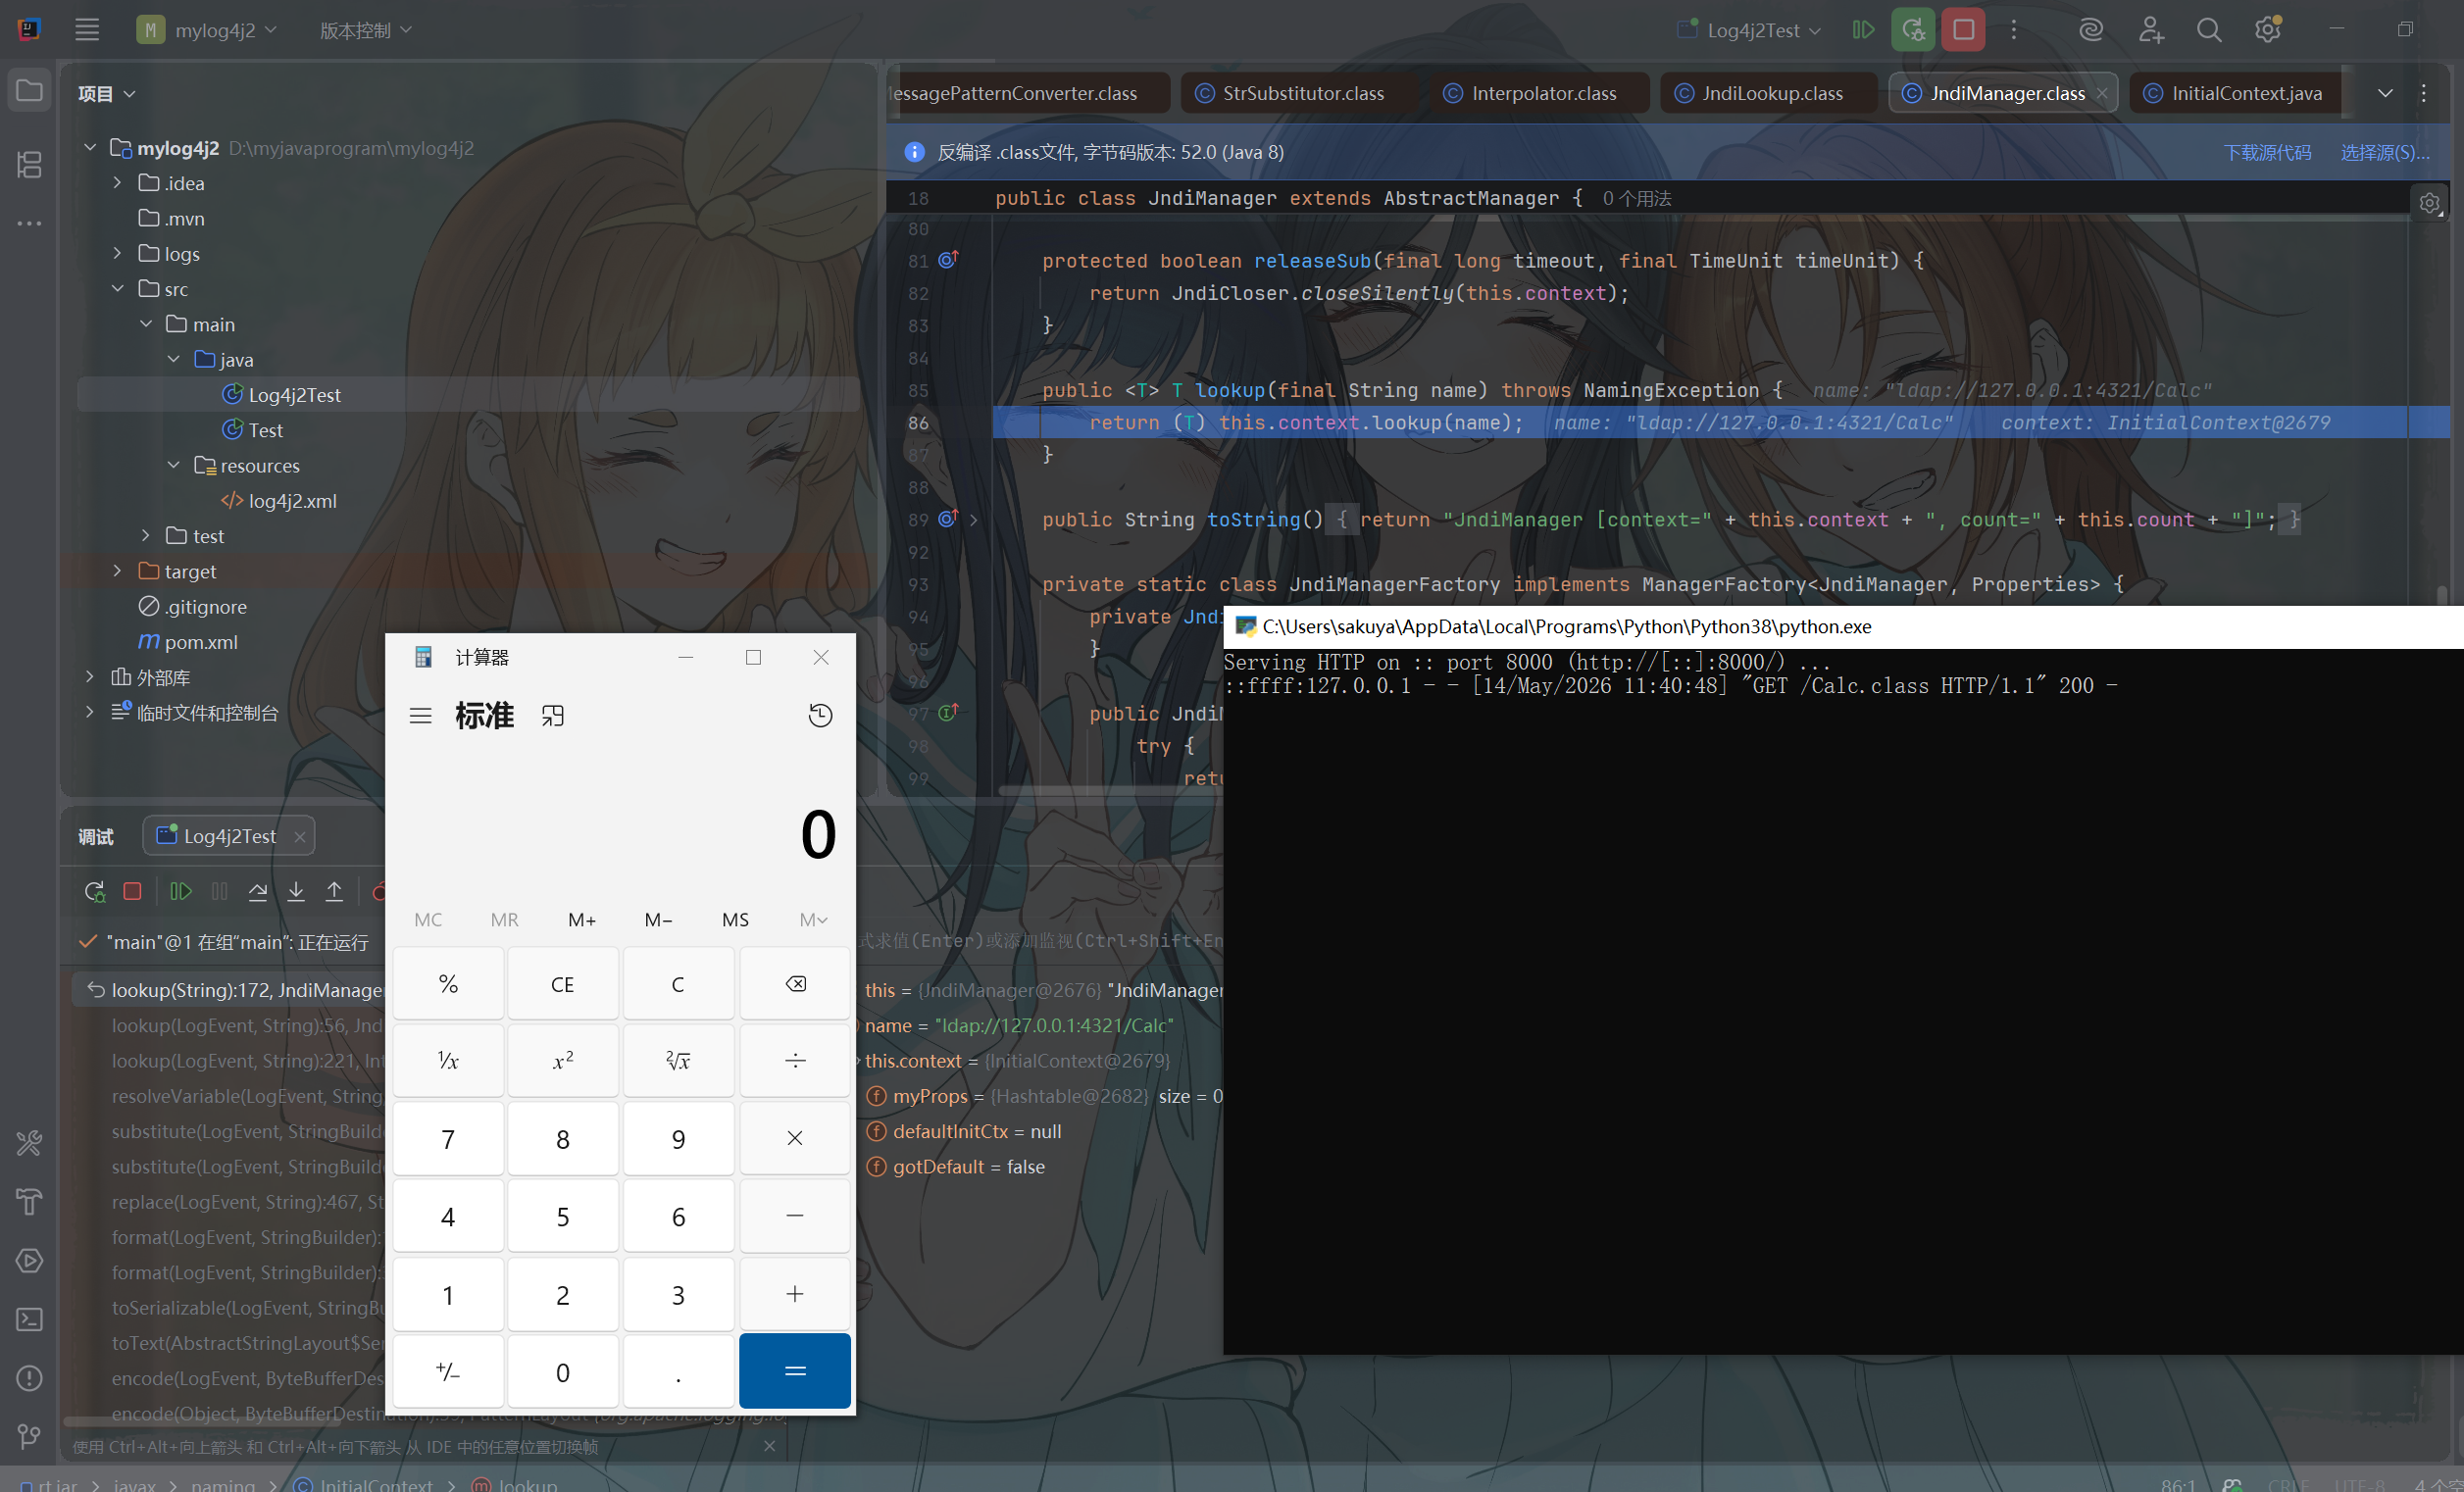Open the Terminal tool window icon
2464x1492 pixels.
[29, 1319]
